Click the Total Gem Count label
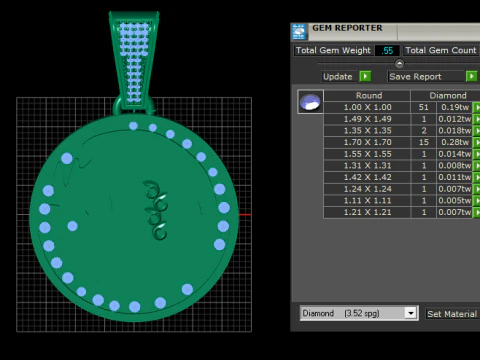The height and width of the screenshot is (360, 480). (x=441, y=50)
